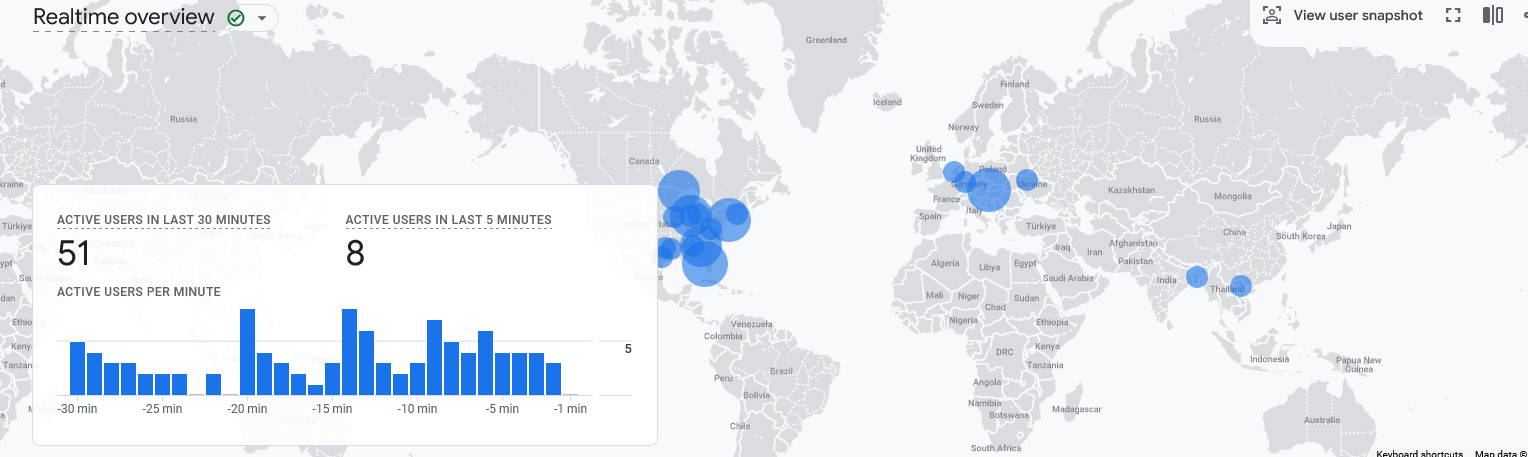
Task: Click the Greenland map label
Action: tap(826, 40)
